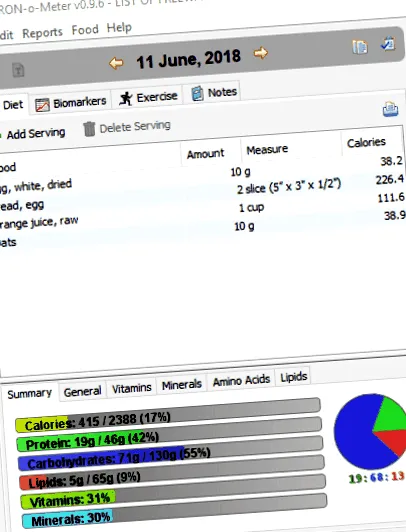Click the Lipids 5g / 65g progress bar
This screenshot has height=532, width=406.
click(173, 473)
